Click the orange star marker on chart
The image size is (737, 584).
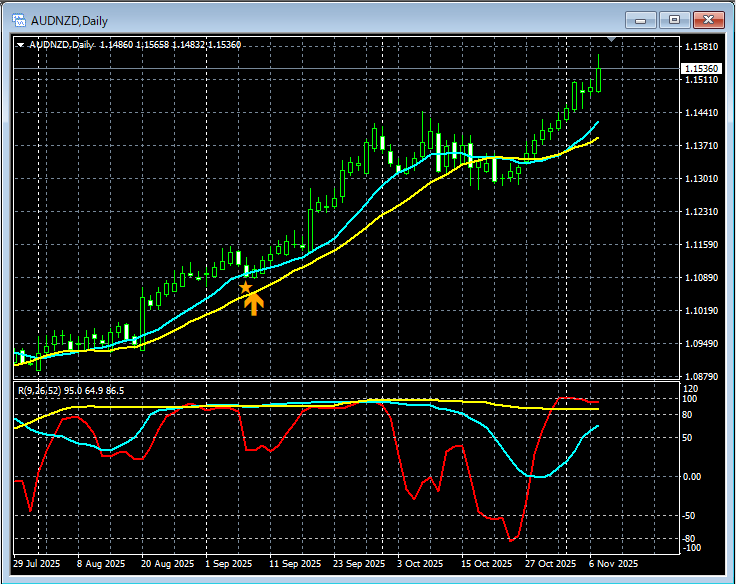coord(245,287)
